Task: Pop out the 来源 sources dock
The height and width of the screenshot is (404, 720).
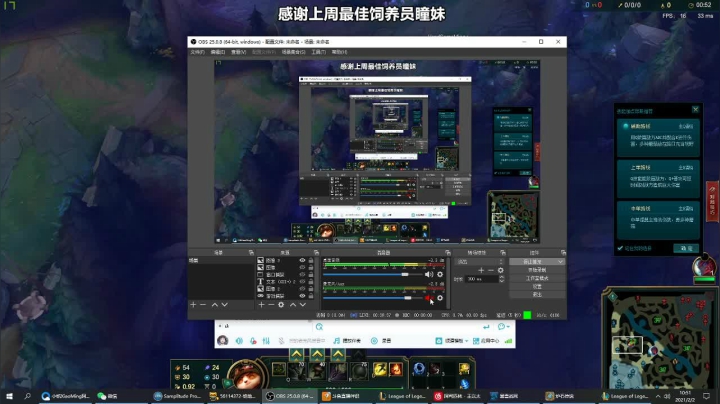Action: point(316,253)
